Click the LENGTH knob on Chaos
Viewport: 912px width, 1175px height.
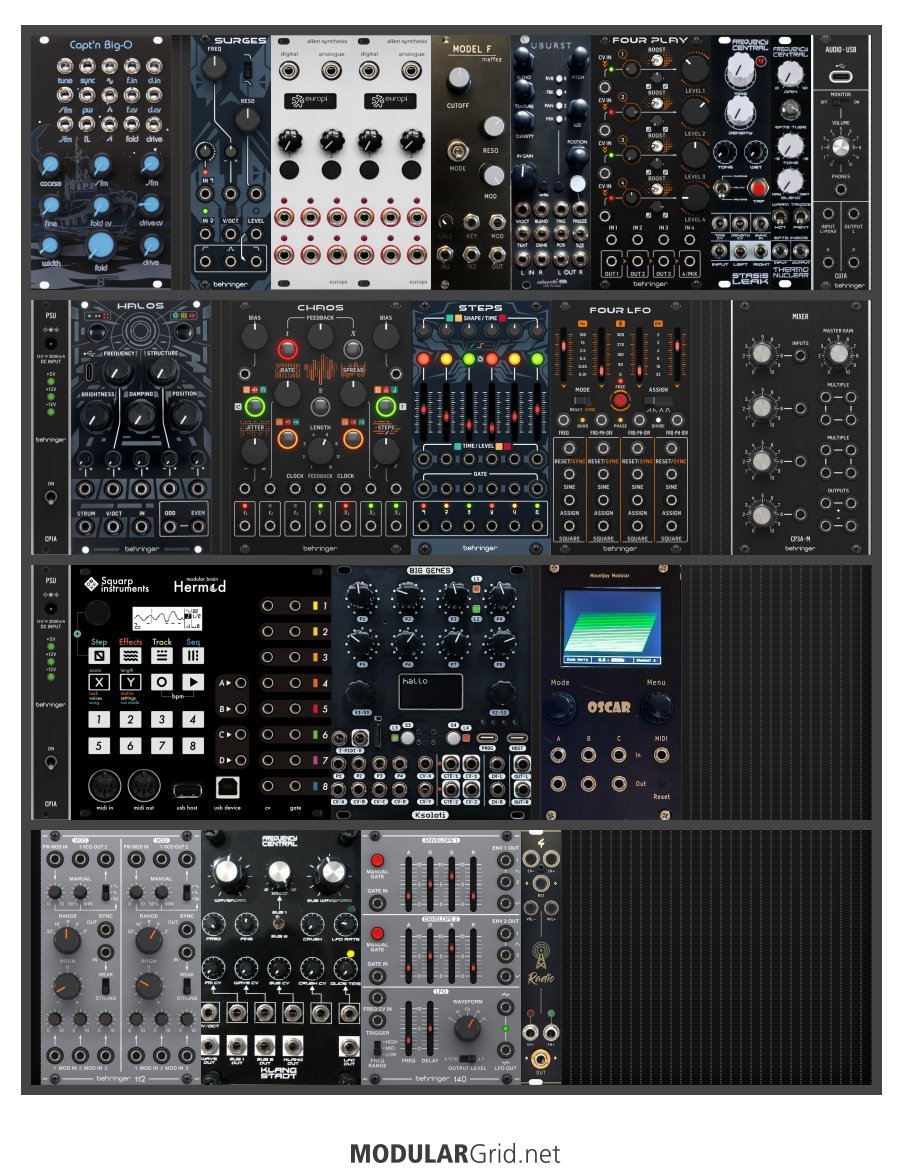(320, 450)
